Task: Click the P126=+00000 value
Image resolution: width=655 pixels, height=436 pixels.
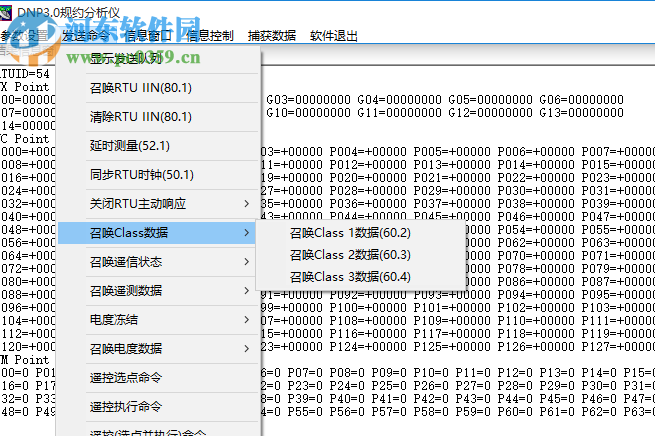Action: [536, 347]
